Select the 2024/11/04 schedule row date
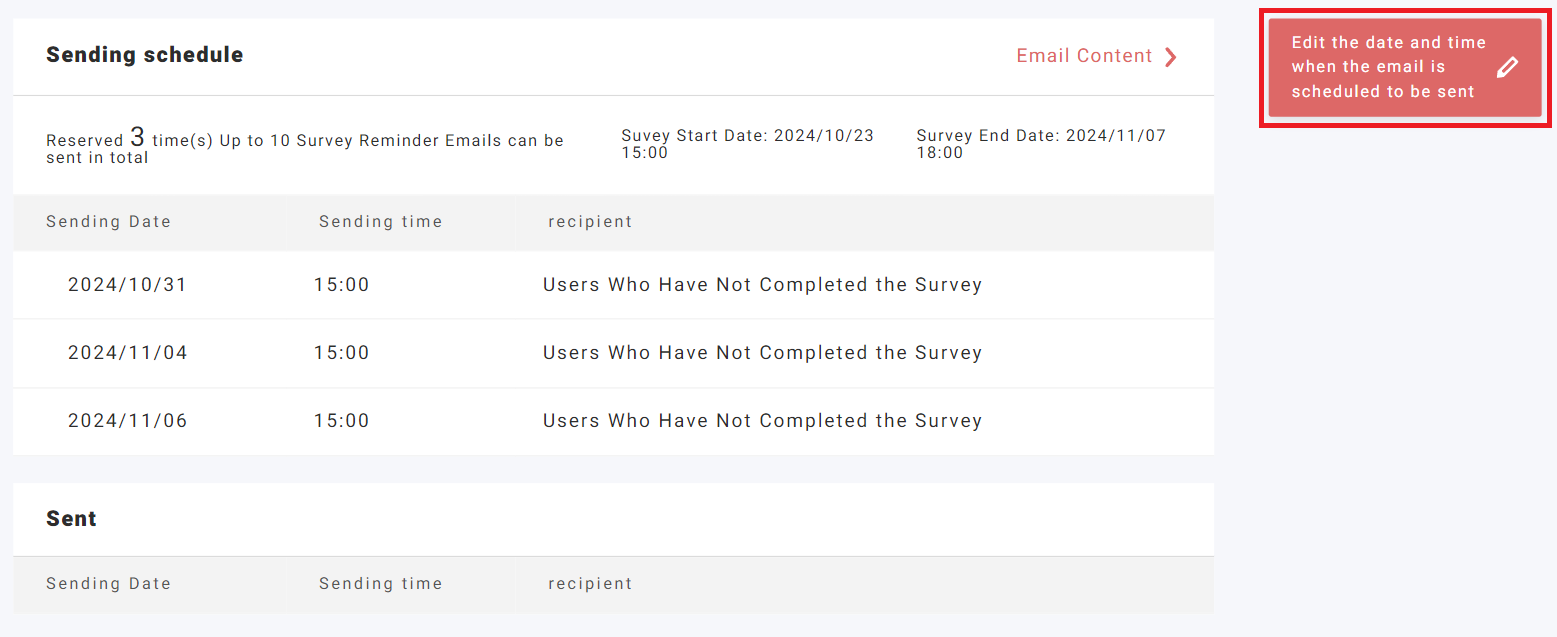The image size is (1557, 637). (127, 353)
